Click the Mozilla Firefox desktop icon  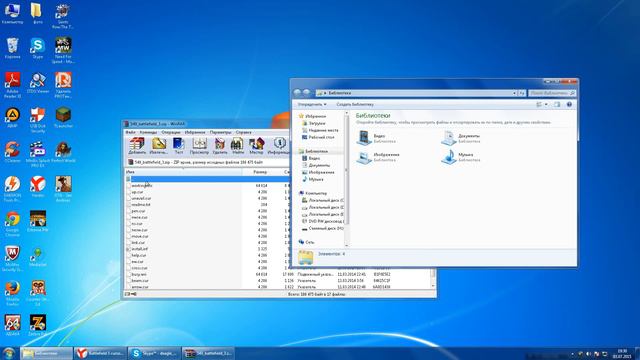click(x=12, y=293)
